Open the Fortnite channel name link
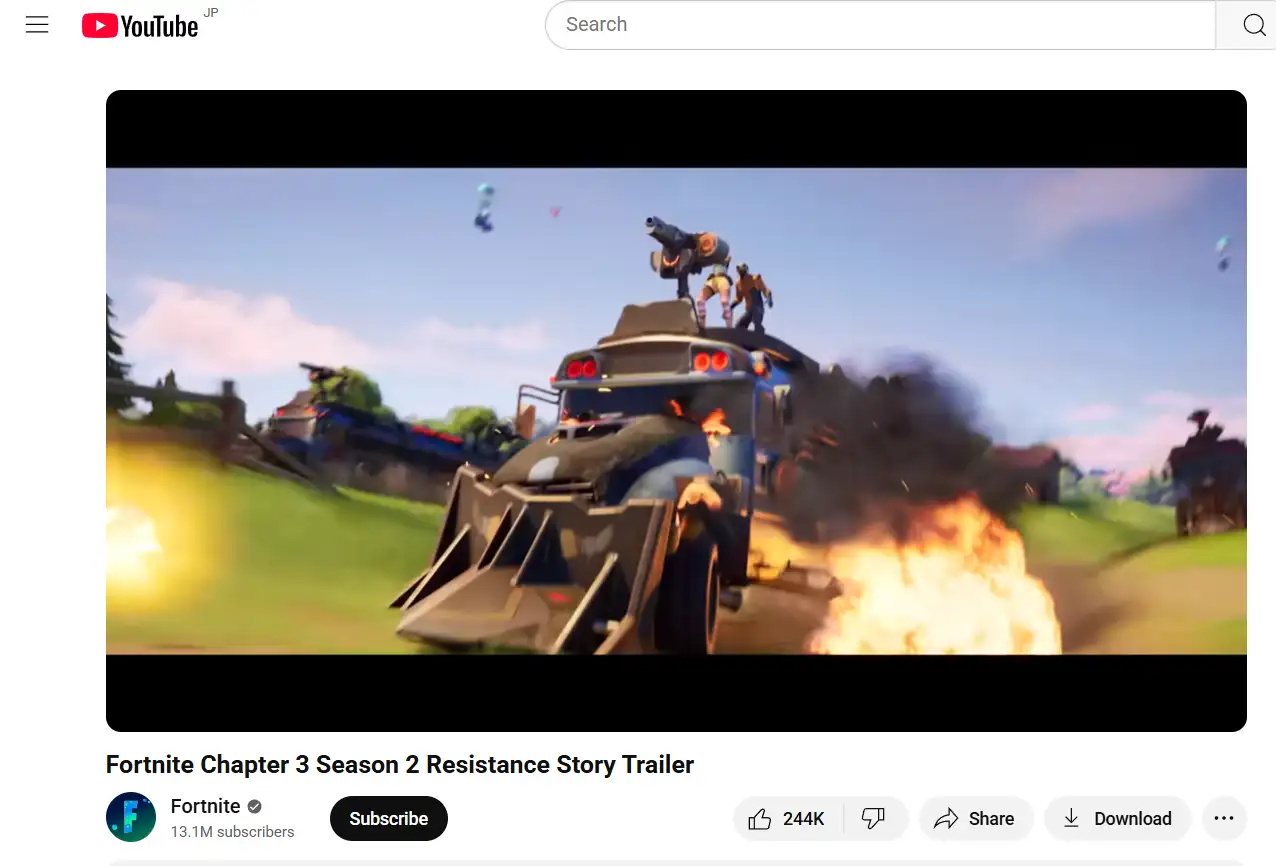Screen dimensions: 1276x866 (206, 806)
